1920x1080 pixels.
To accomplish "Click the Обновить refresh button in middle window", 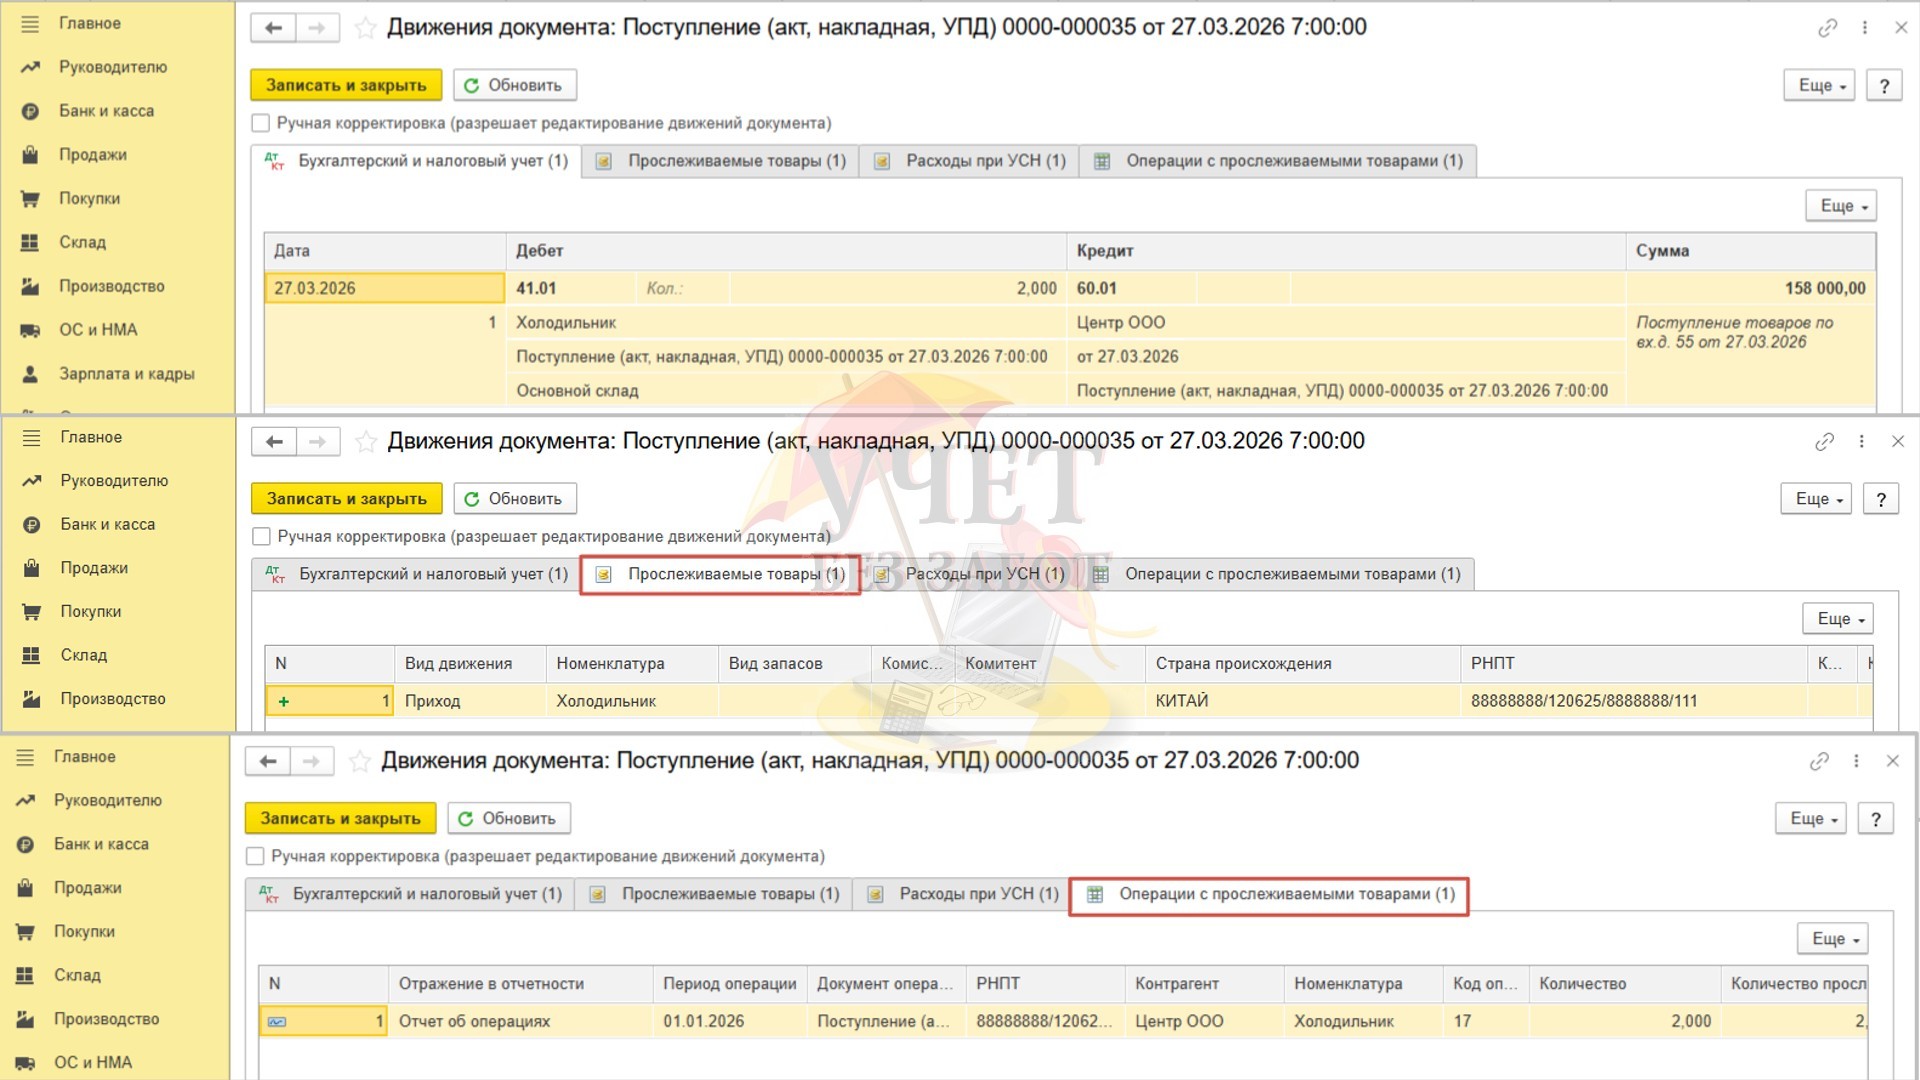I will tap(514, 498).
